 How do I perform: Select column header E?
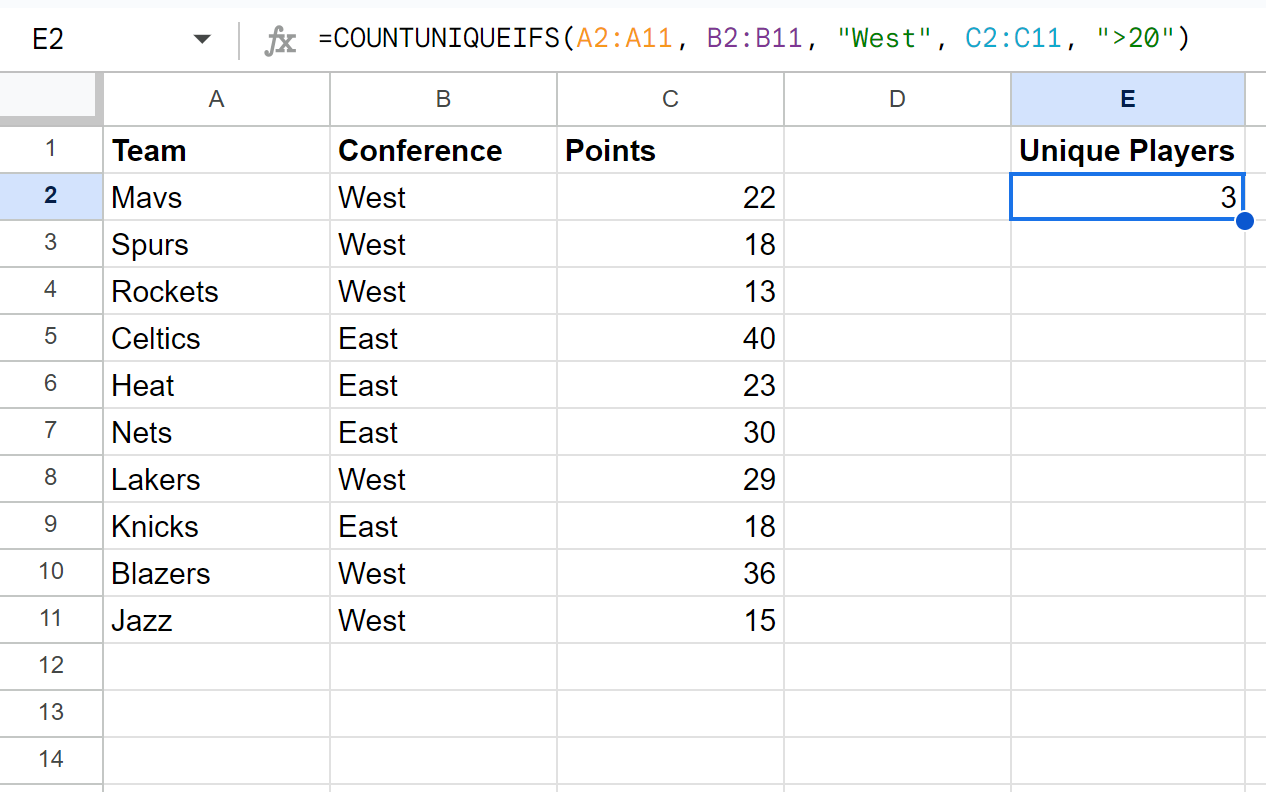(1127, 98)
